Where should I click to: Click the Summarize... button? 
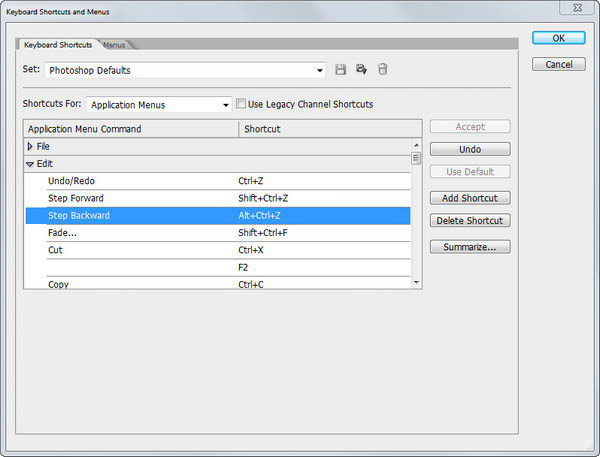click(x=470, y=247)
